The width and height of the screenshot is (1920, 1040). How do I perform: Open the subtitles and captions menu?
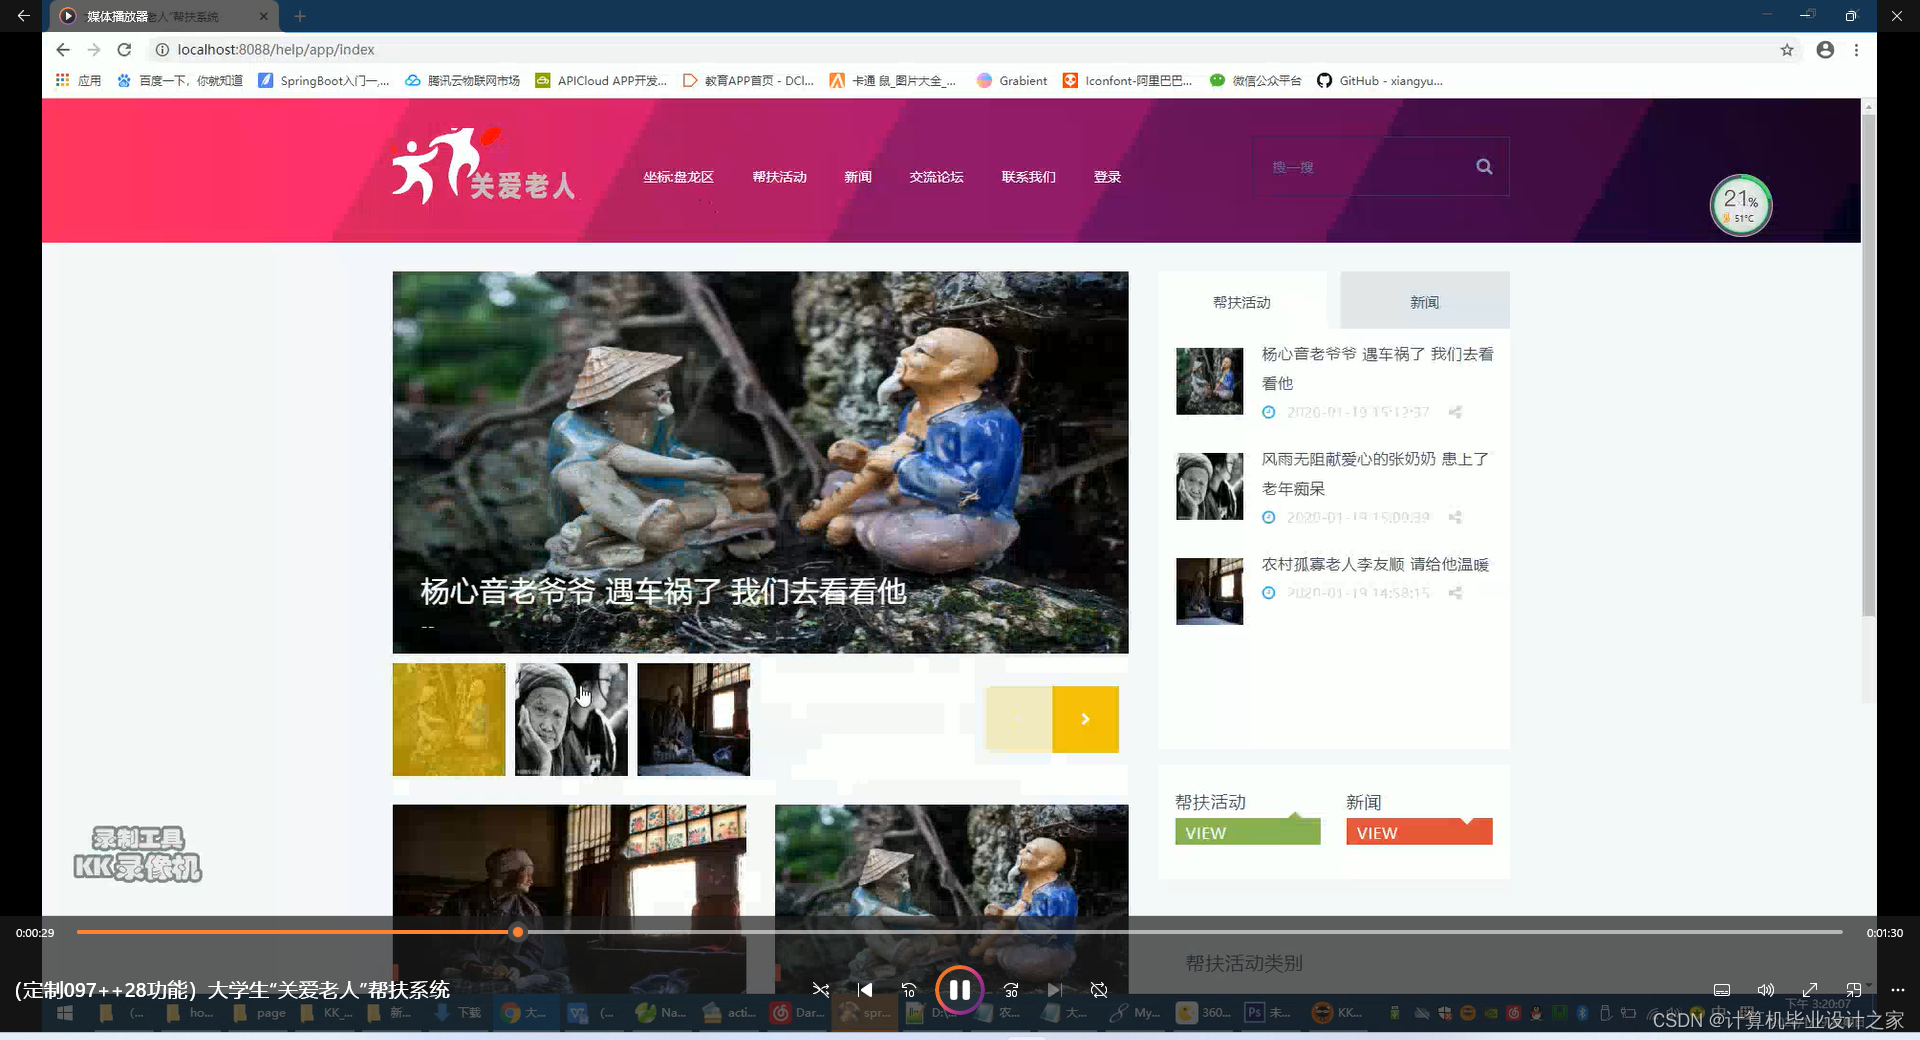[1722, 990]
